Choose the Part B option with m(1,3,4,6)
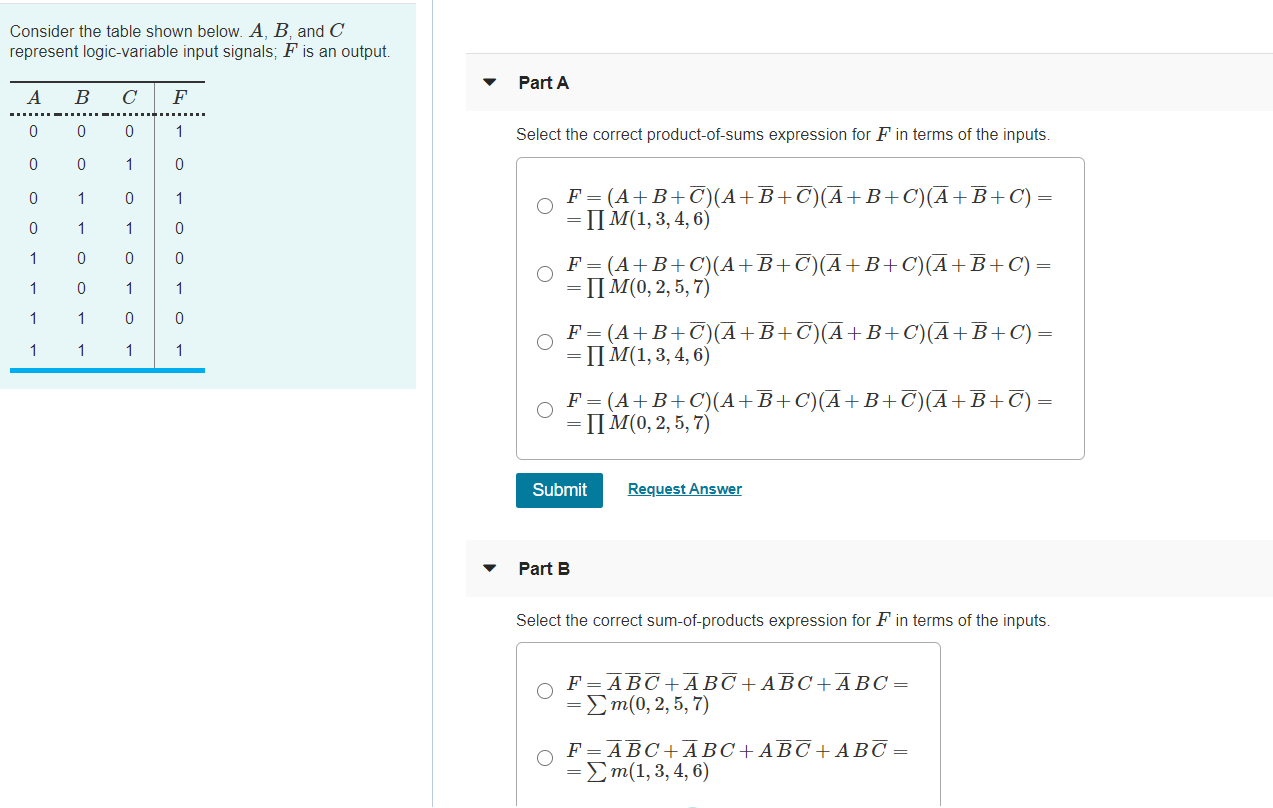This screenshot has height=808, width=1273. pos(544,757)
